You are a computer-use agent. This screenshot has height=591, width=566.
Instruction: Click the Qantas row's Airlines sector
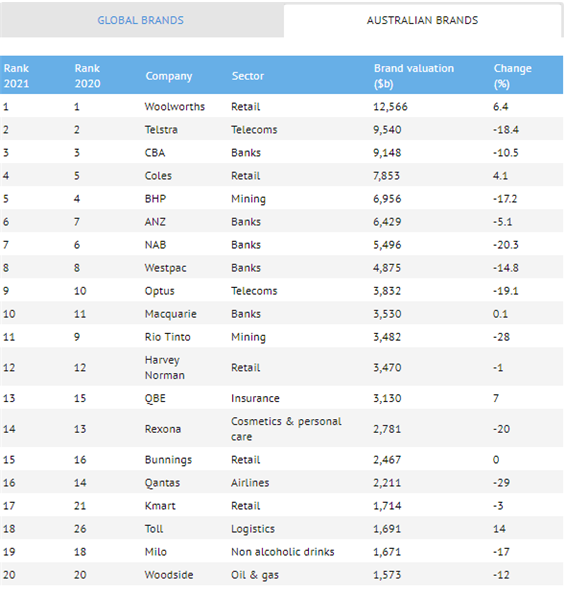coord(250,483)
